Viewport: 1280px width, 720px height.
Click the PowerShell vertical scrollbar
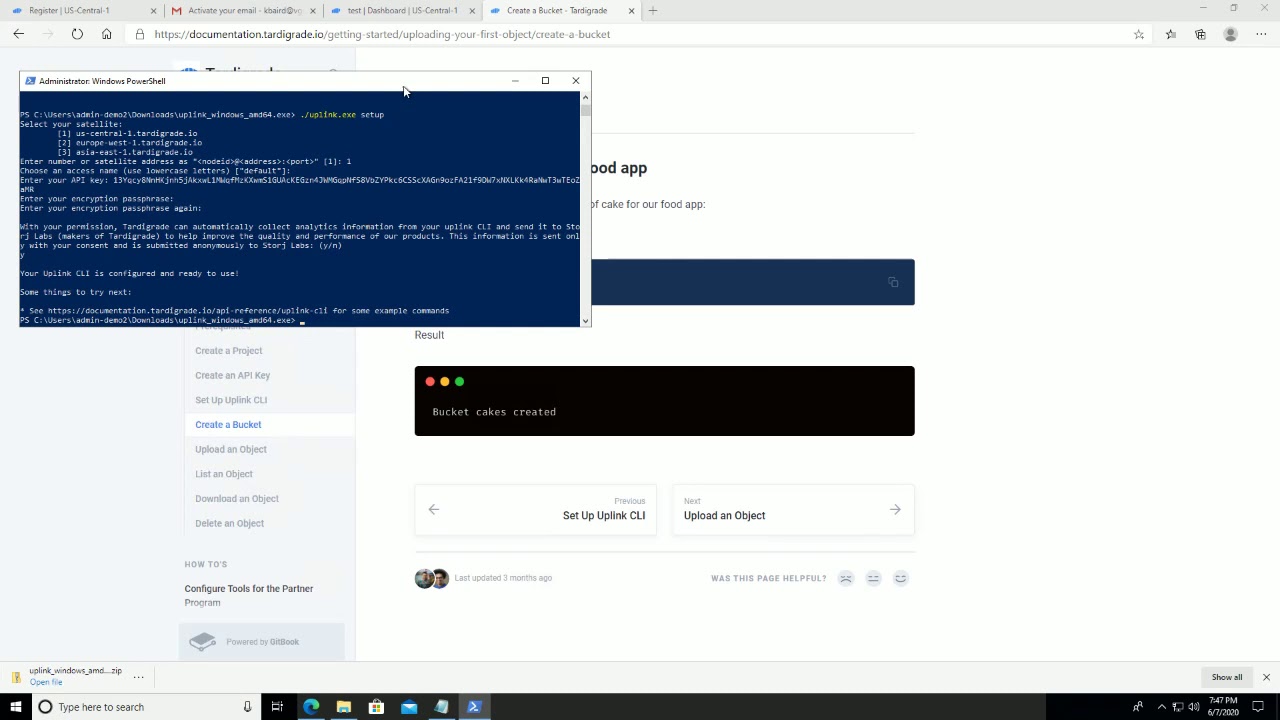(x=586, y=209)
